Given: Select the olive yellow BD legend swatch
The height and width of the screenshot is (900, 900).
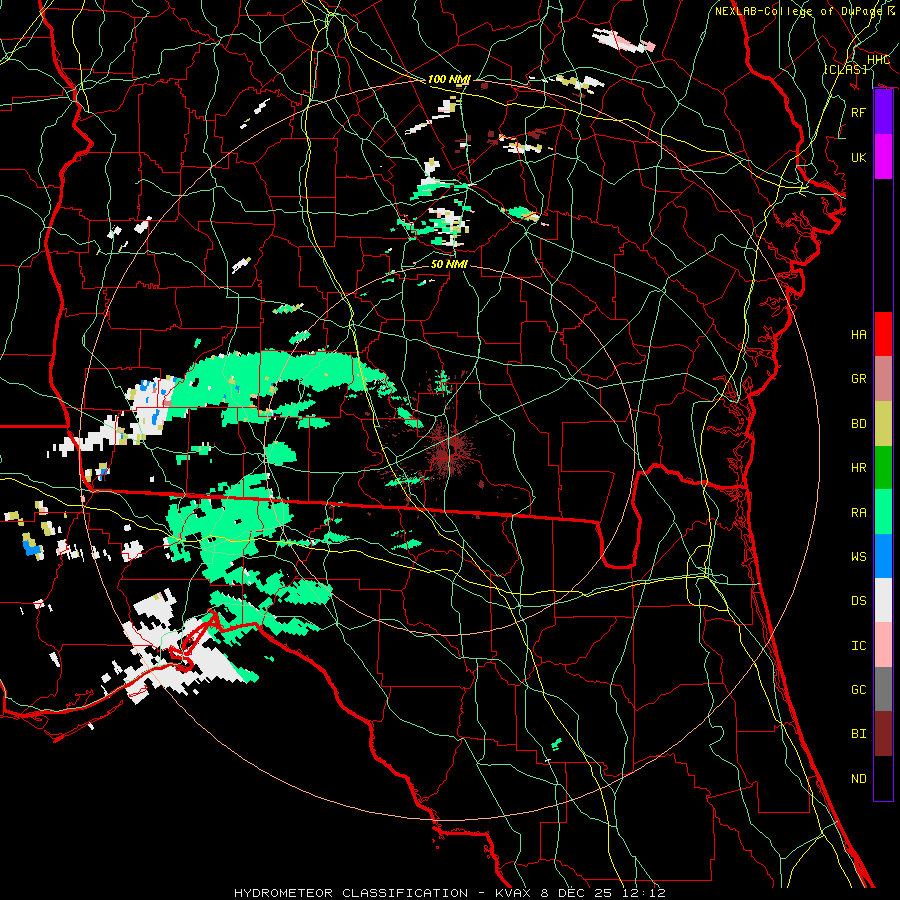Looking at the screenshot, I should pos(883,424).
